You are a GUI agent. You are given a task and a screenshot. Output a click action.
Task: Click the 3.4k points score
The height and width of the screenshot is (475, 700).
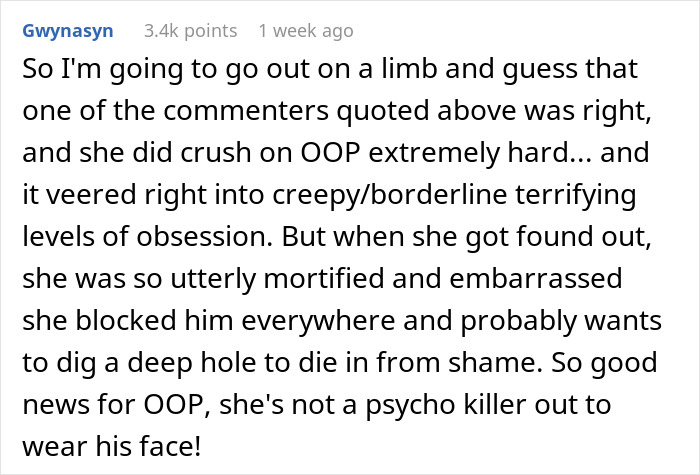tap(190, 31)
